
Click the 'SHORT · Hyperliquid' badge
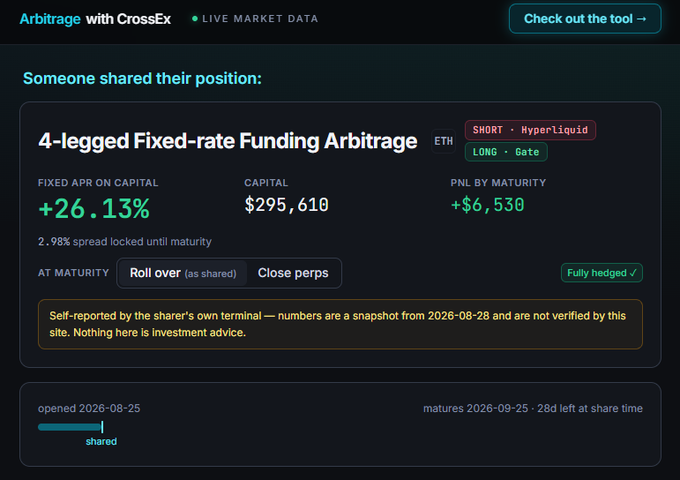pos(530,130)
